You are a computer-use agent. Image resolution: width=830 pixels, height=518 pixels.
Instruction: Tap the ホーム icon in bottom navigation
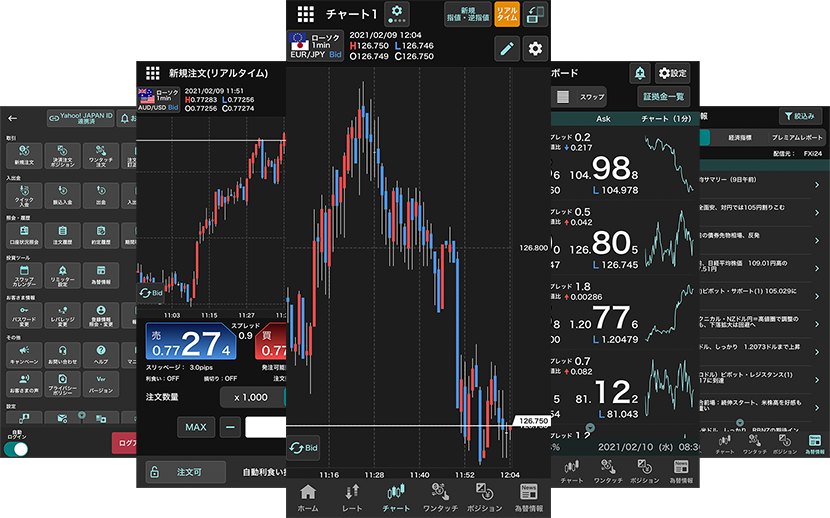pos(308,496)
